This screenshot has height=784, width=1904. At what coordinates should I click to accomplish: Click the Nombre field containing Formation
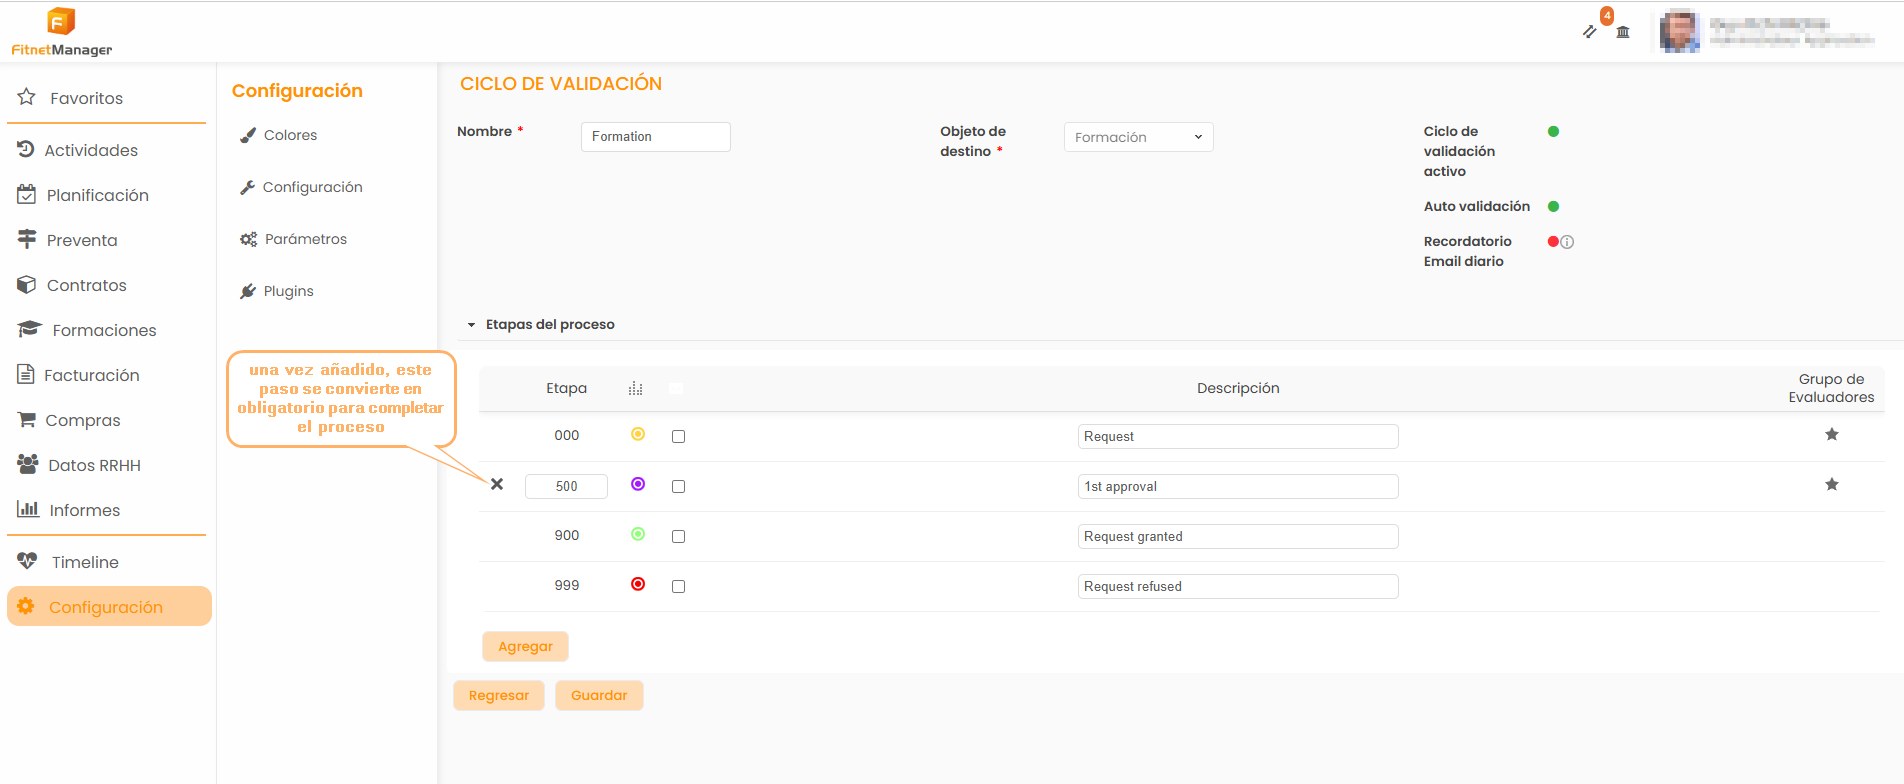tap(655, 137)
